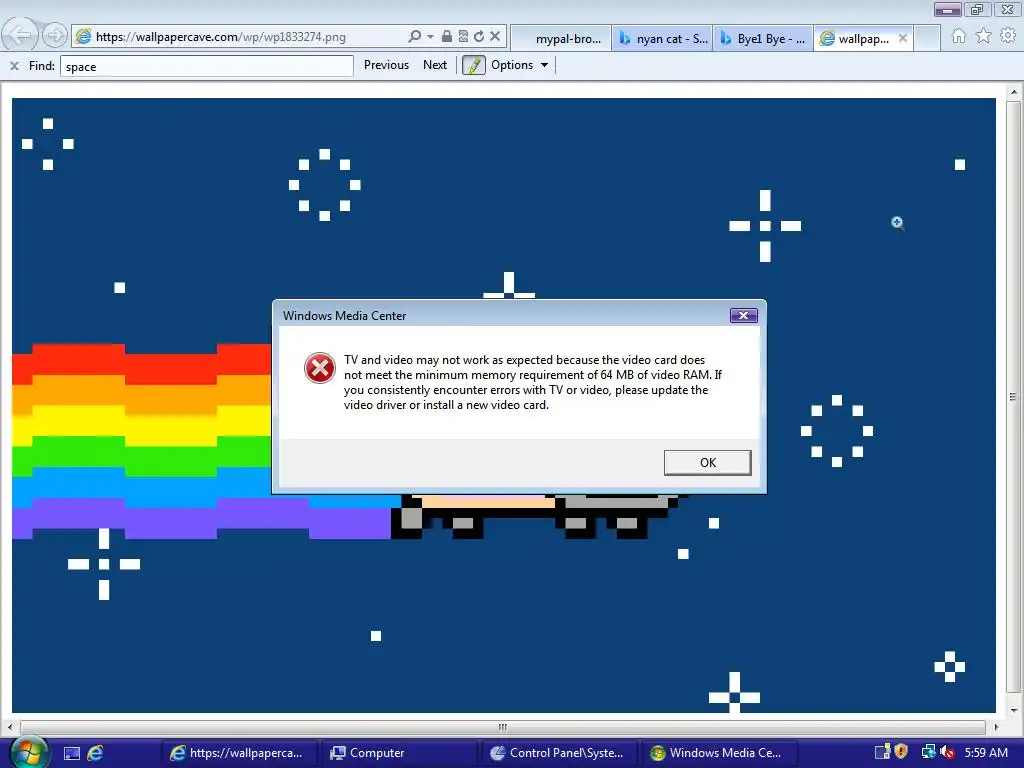Click the muted volume tray icon
This screenshot has width=1024, height=768.
(948, 752)
